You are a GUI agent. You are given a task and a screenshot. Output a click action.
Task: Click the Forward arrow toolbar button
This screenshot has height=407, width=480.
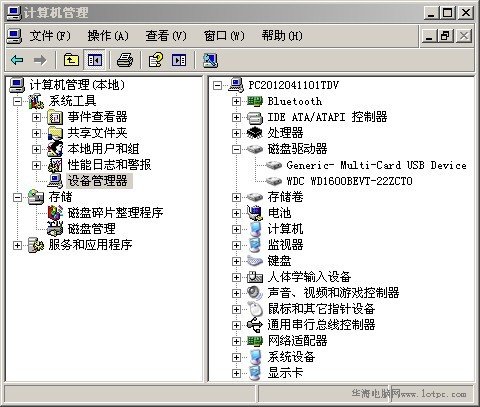40,60
